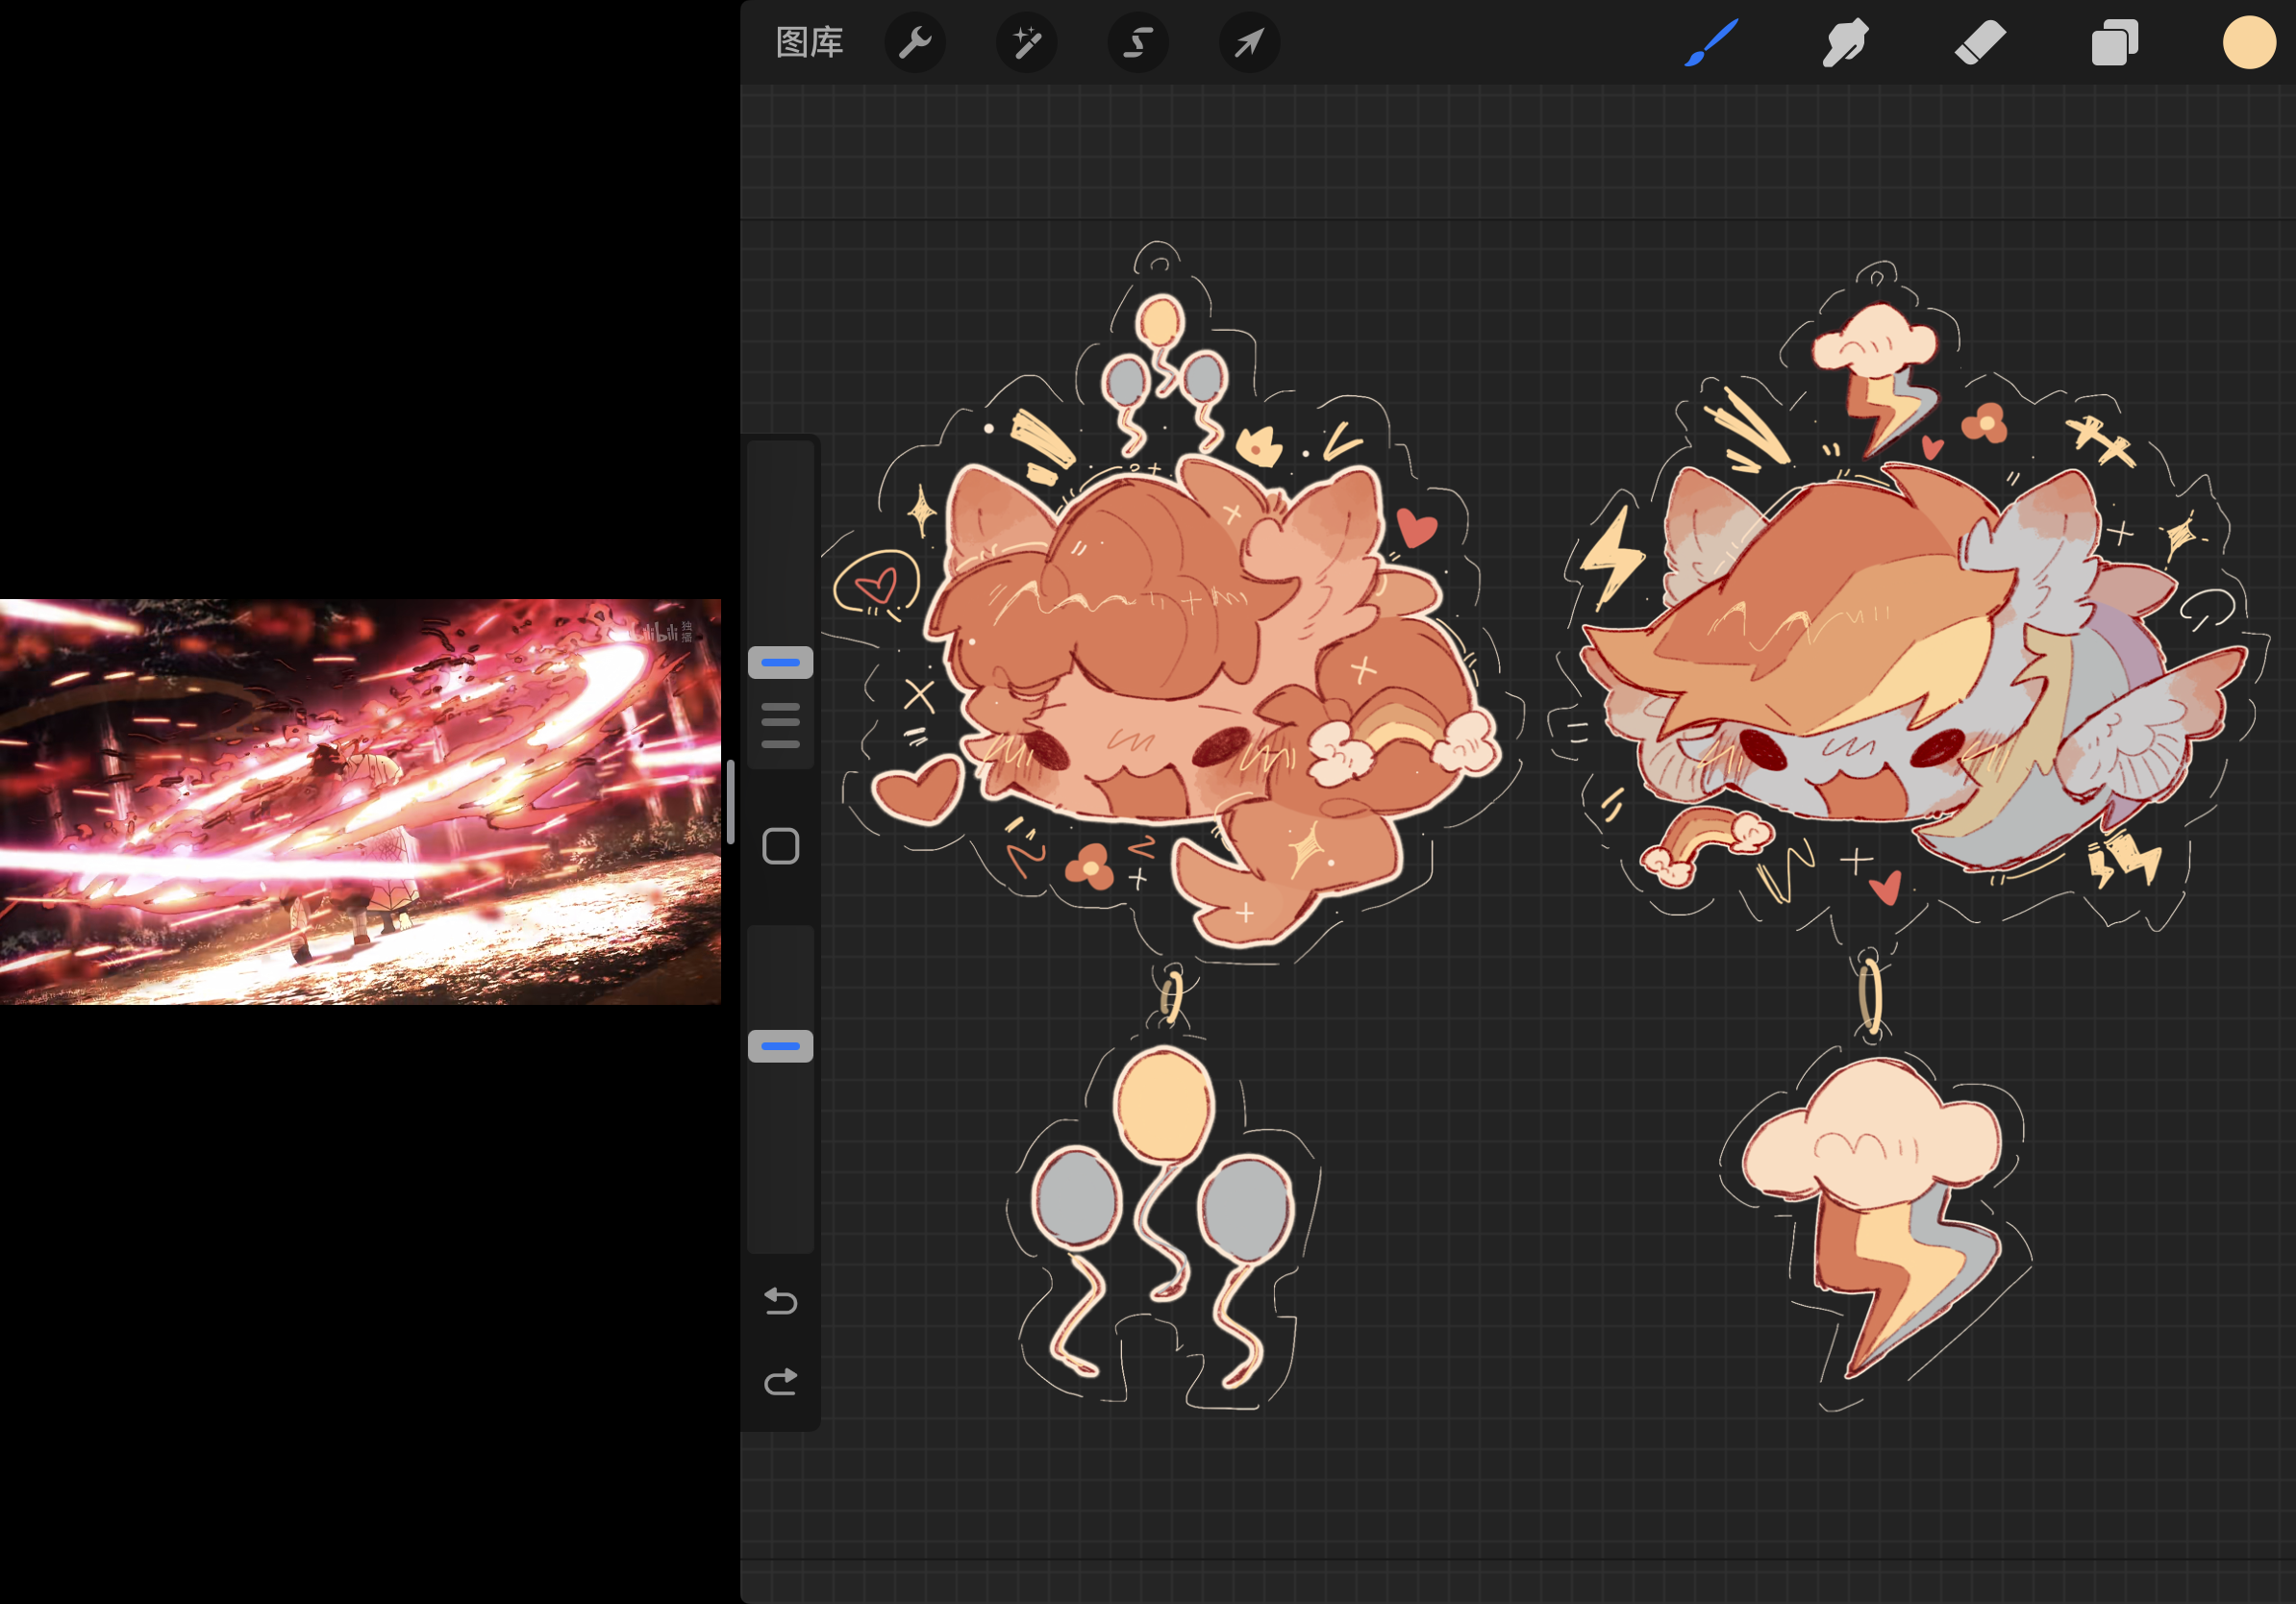The height and width of the screenshot is (1604, 2296).
Task: Open the active color circle picker
Action: click(x=2248, y=43)
